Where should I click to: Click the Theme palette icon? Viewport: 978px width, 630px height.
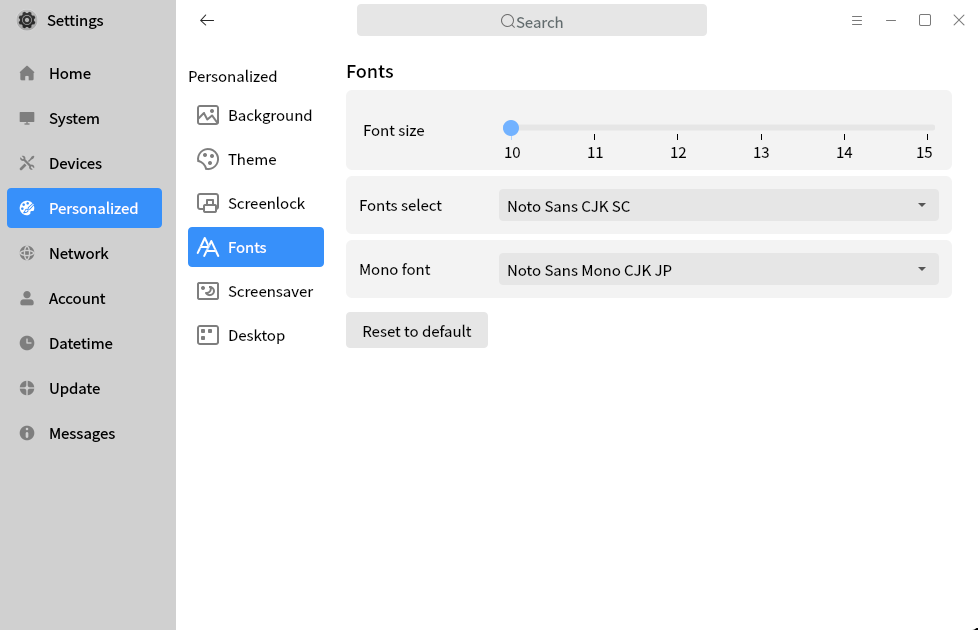pos(208,159)
